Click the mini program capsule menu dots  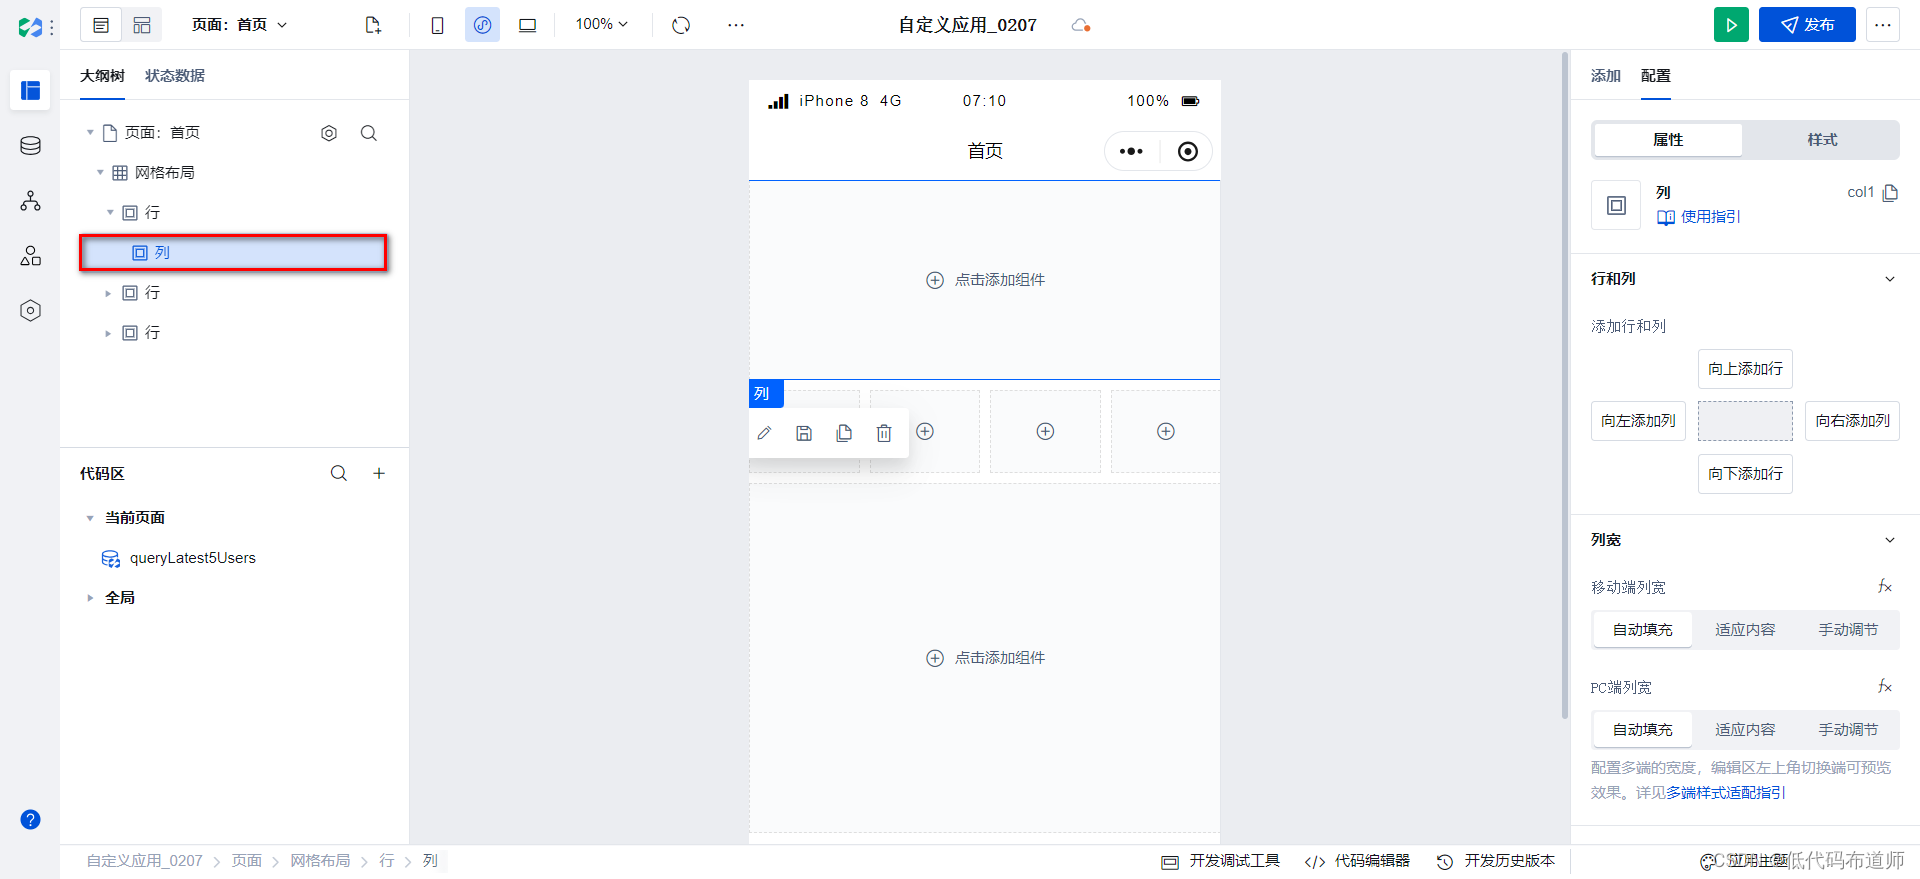pos(1131,151)
